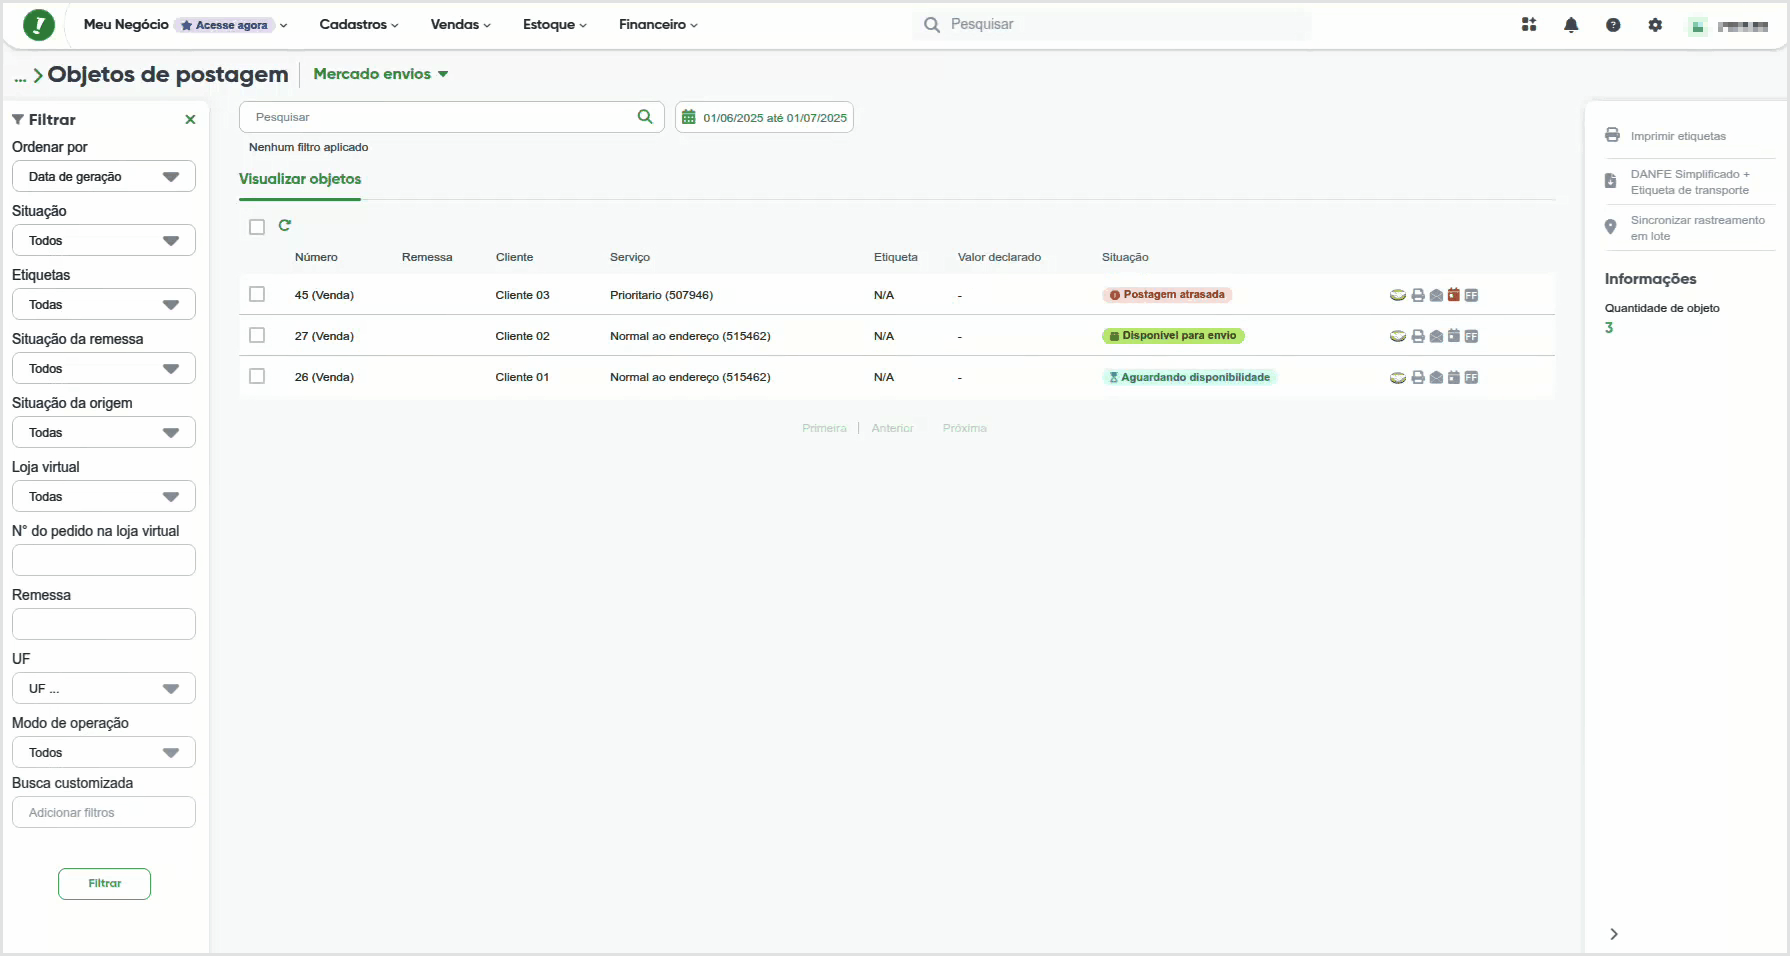Click the Próxima pagination link

pos(965,428)
